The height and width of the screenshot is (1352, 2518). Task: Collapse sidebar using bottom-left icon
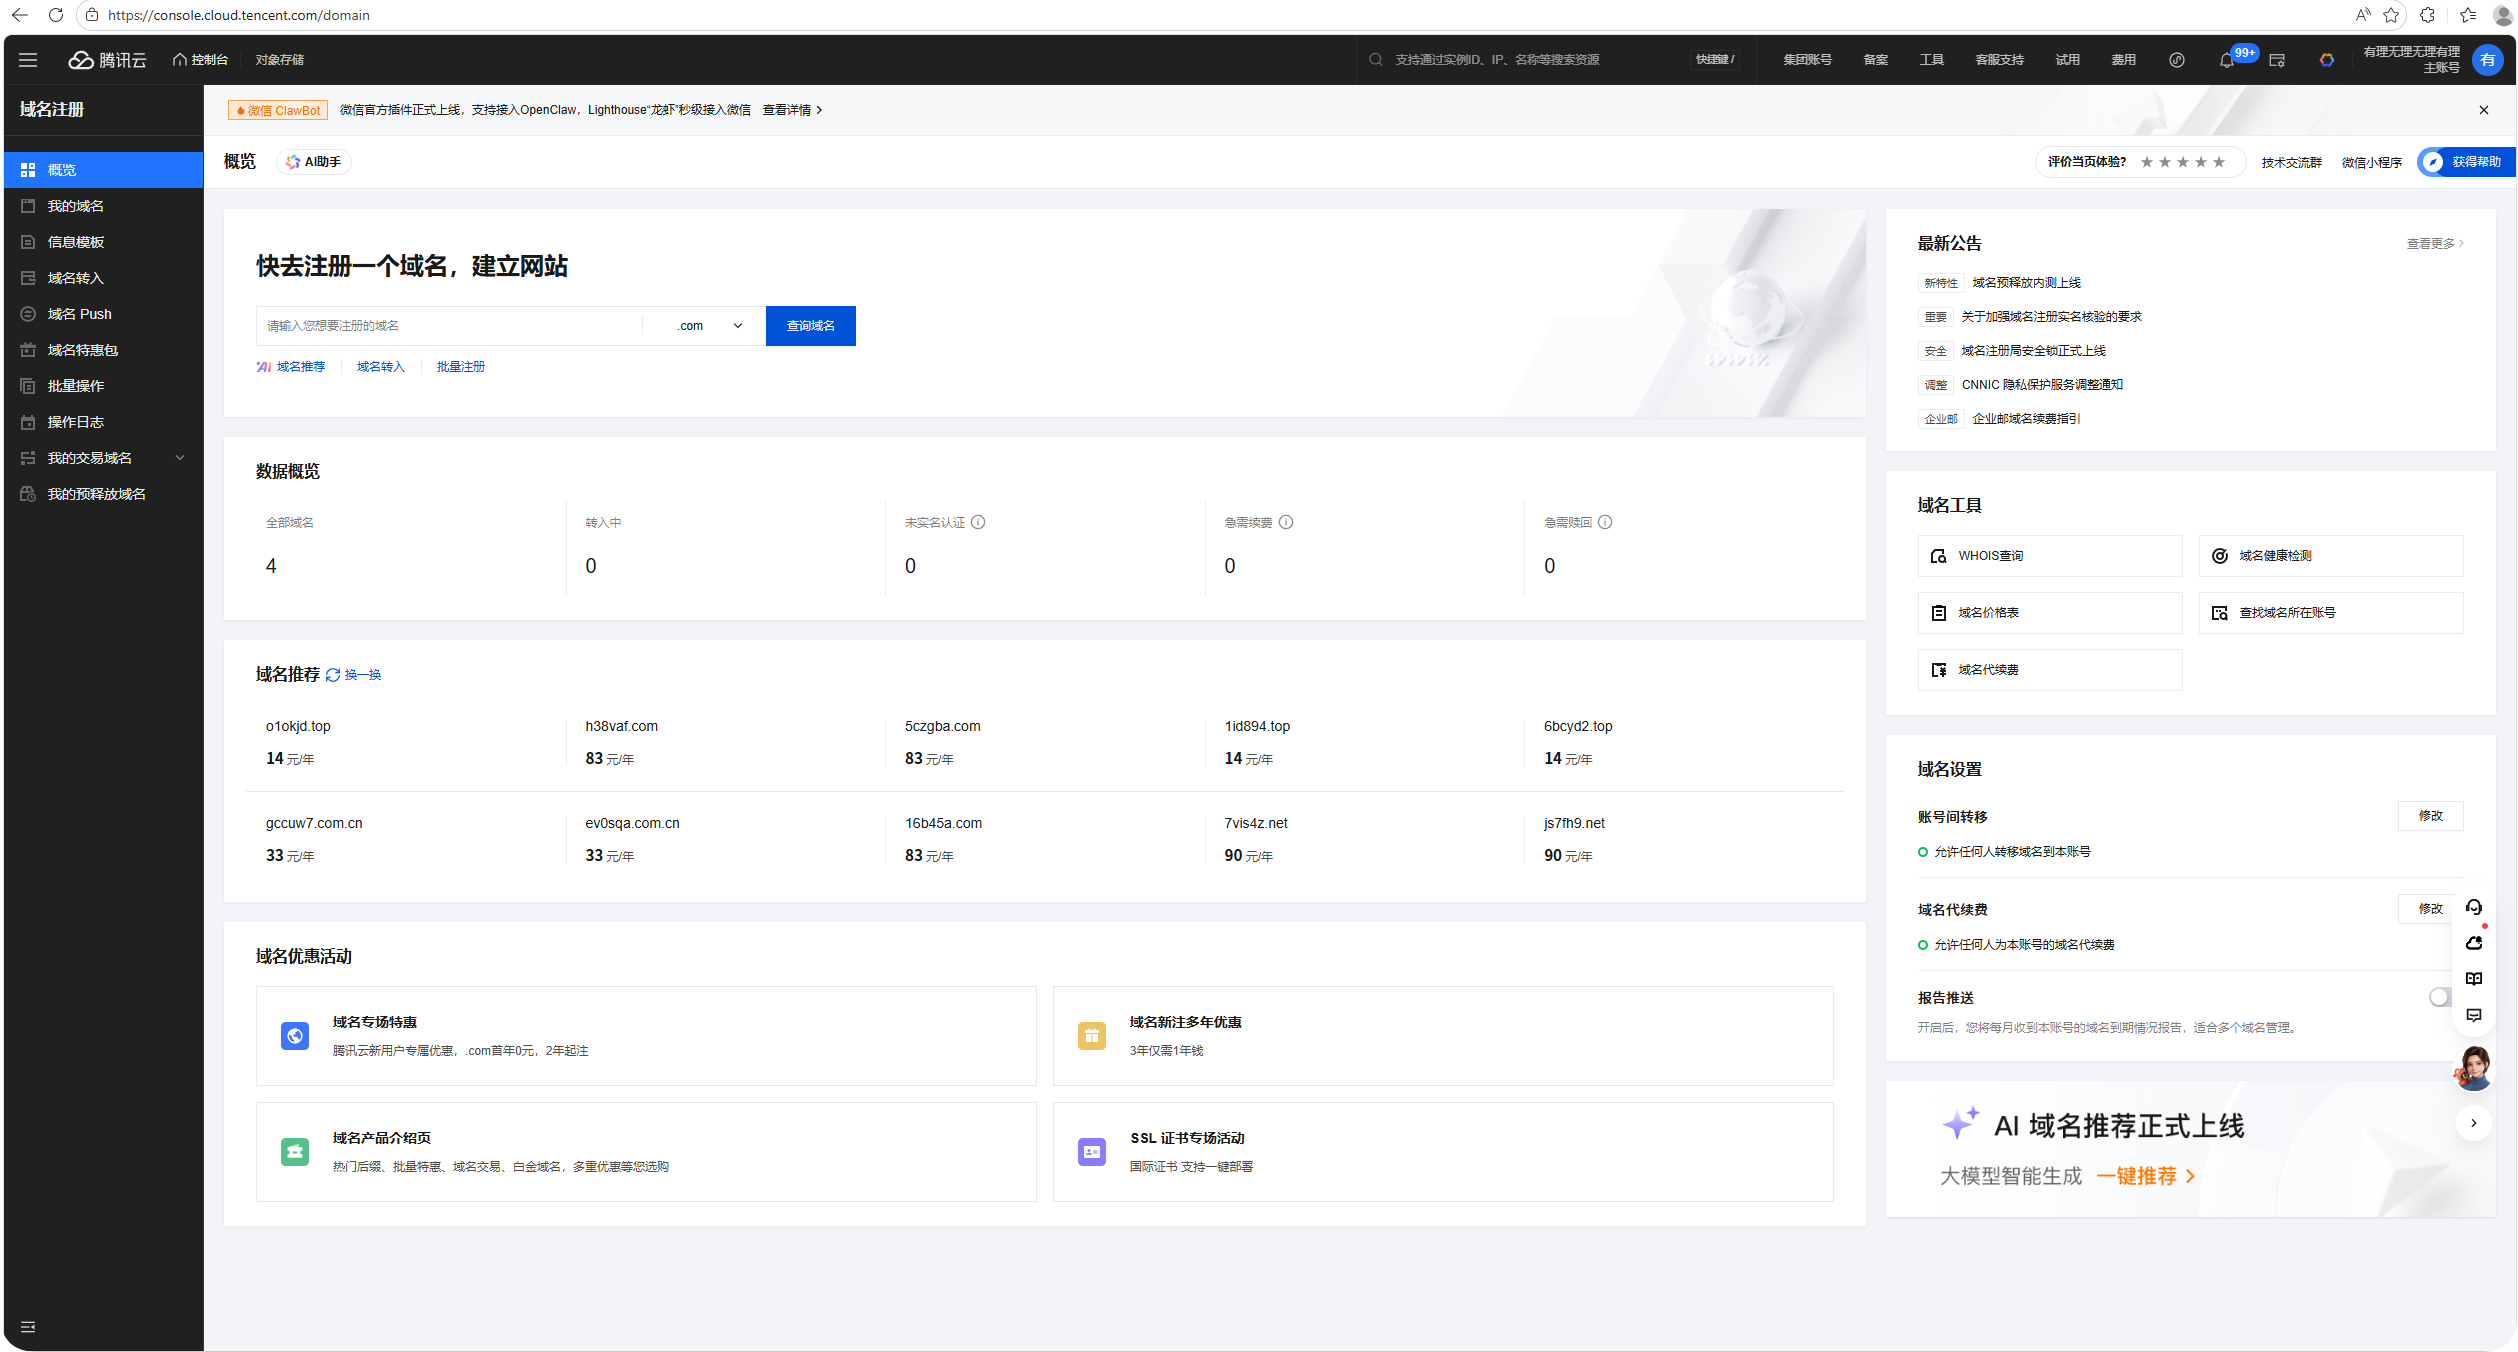[28, 1327]
